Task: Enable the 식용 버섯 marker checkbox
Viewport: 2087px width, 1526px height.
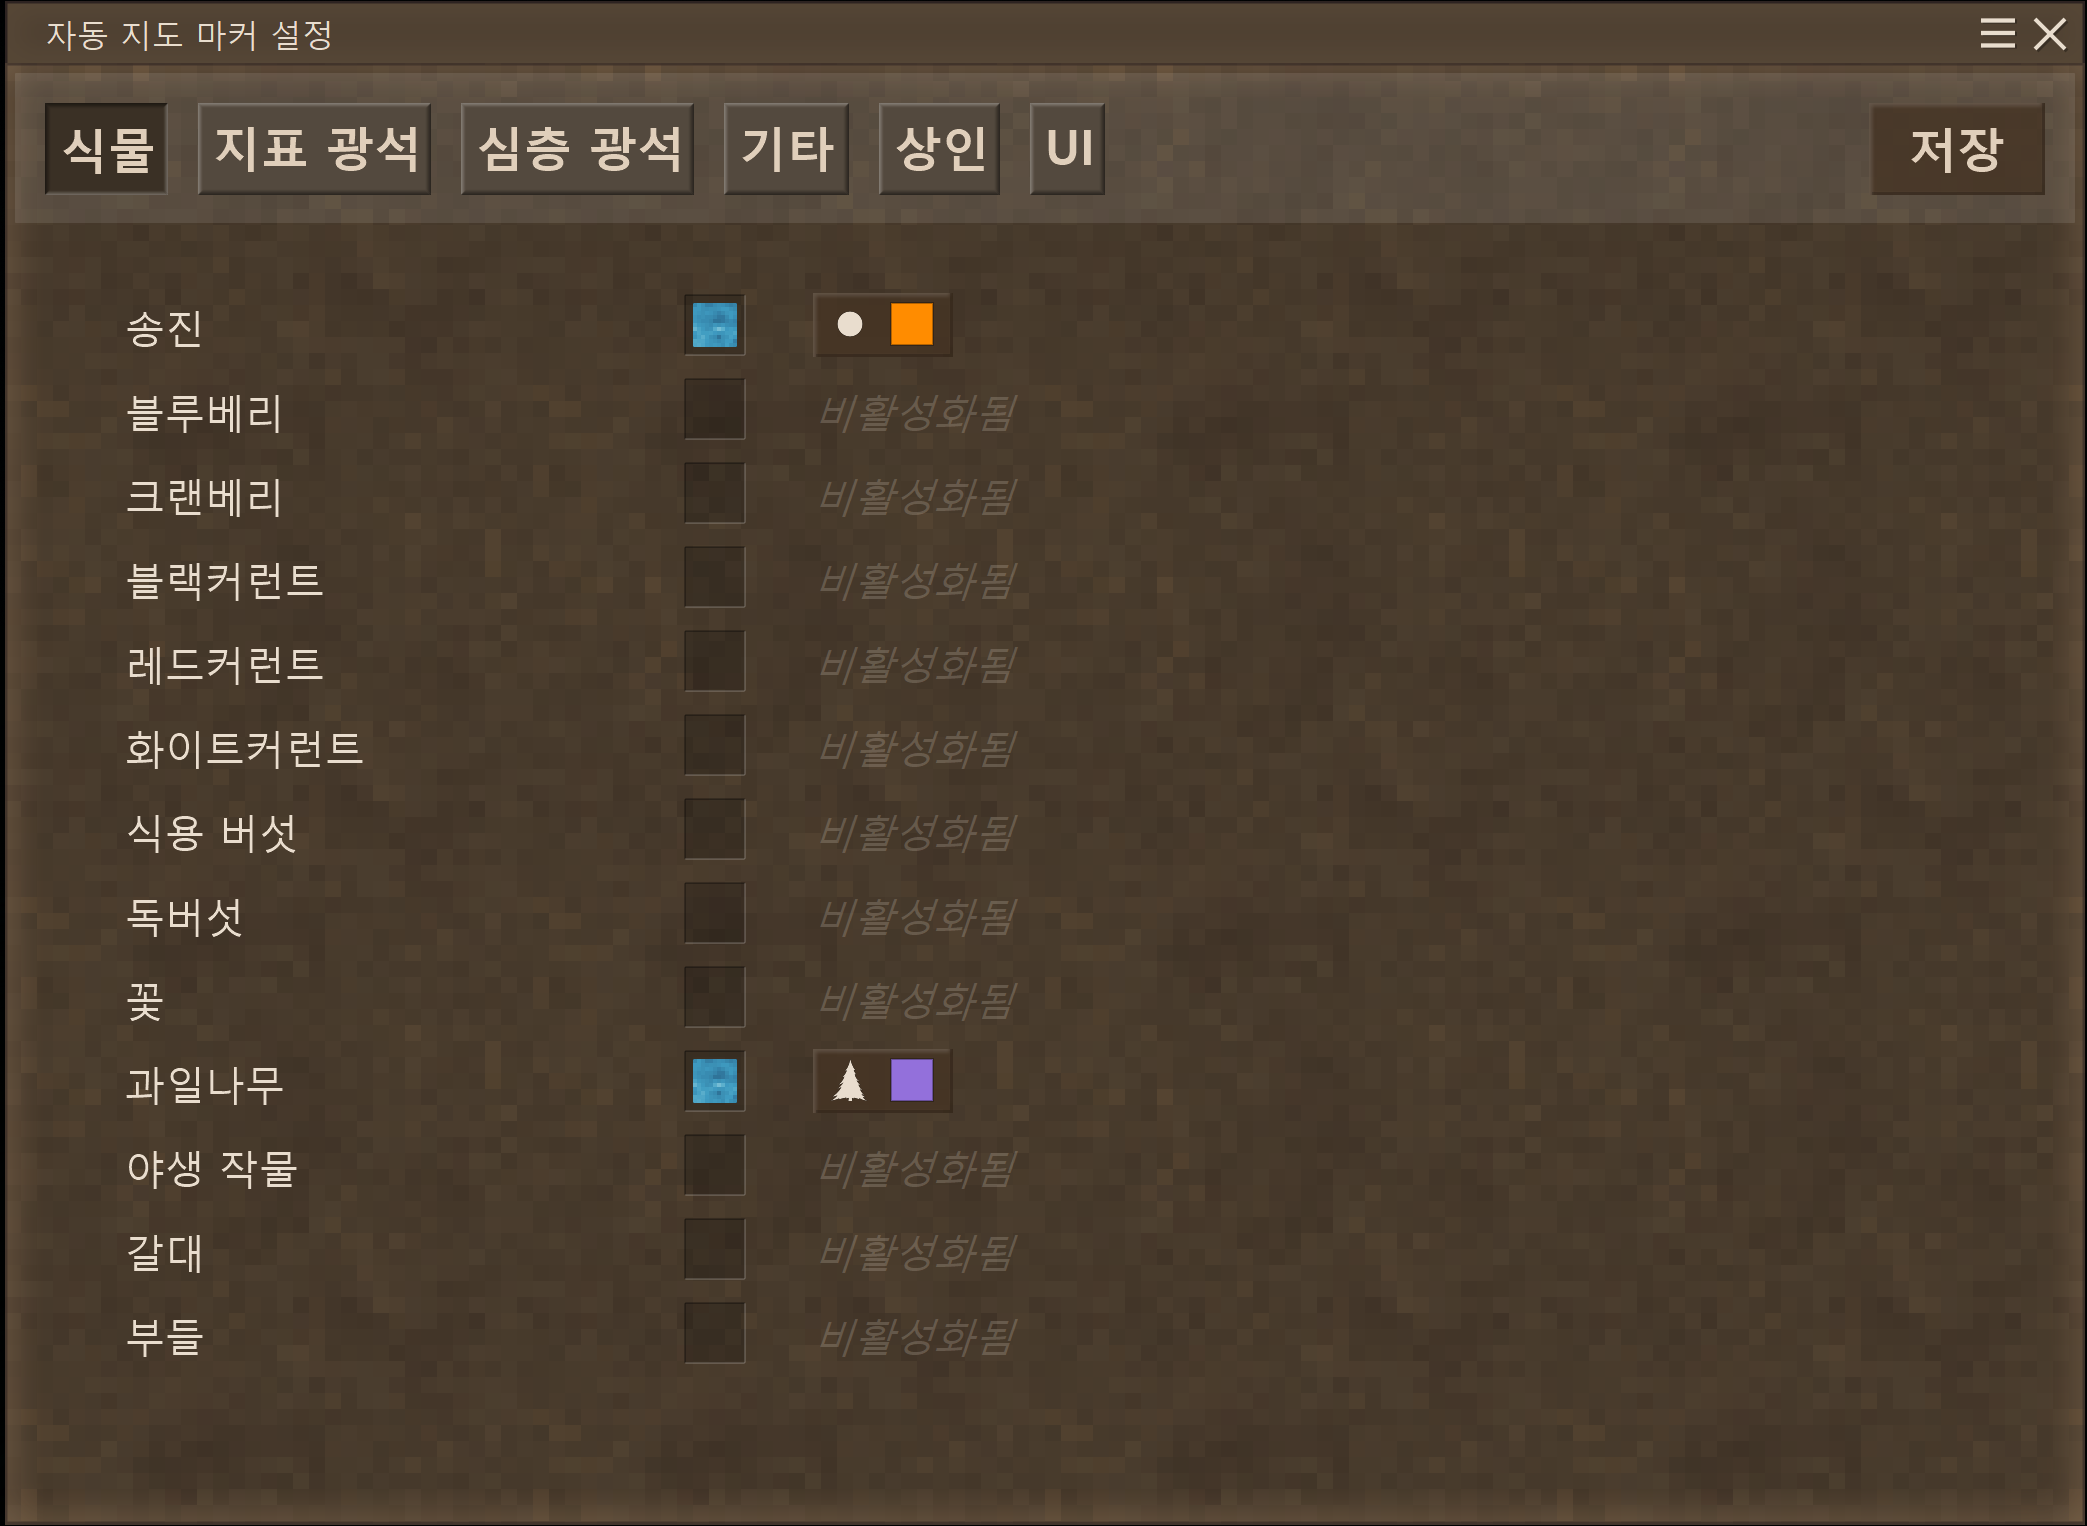Action: click(x=715, y=829)
